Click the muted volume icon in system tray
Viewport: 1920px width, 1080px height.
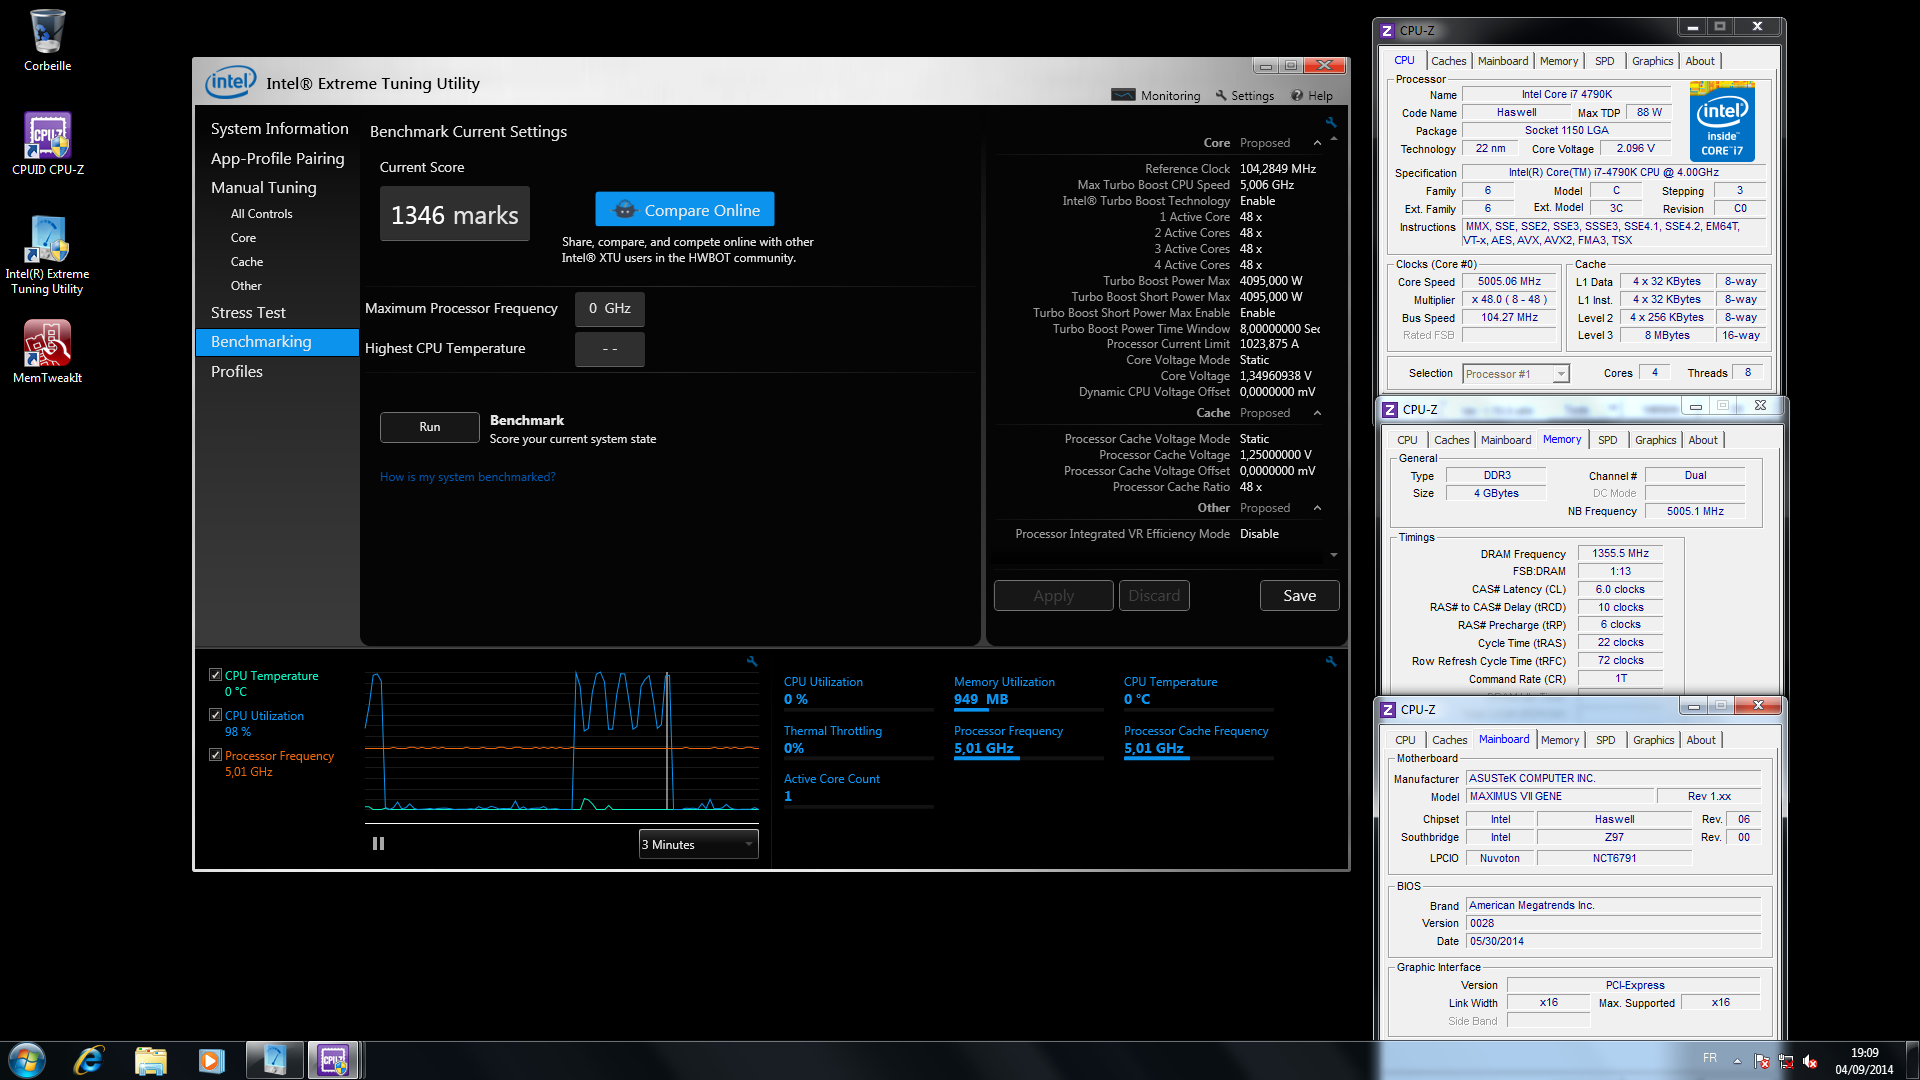[x=1810, y=1062]
